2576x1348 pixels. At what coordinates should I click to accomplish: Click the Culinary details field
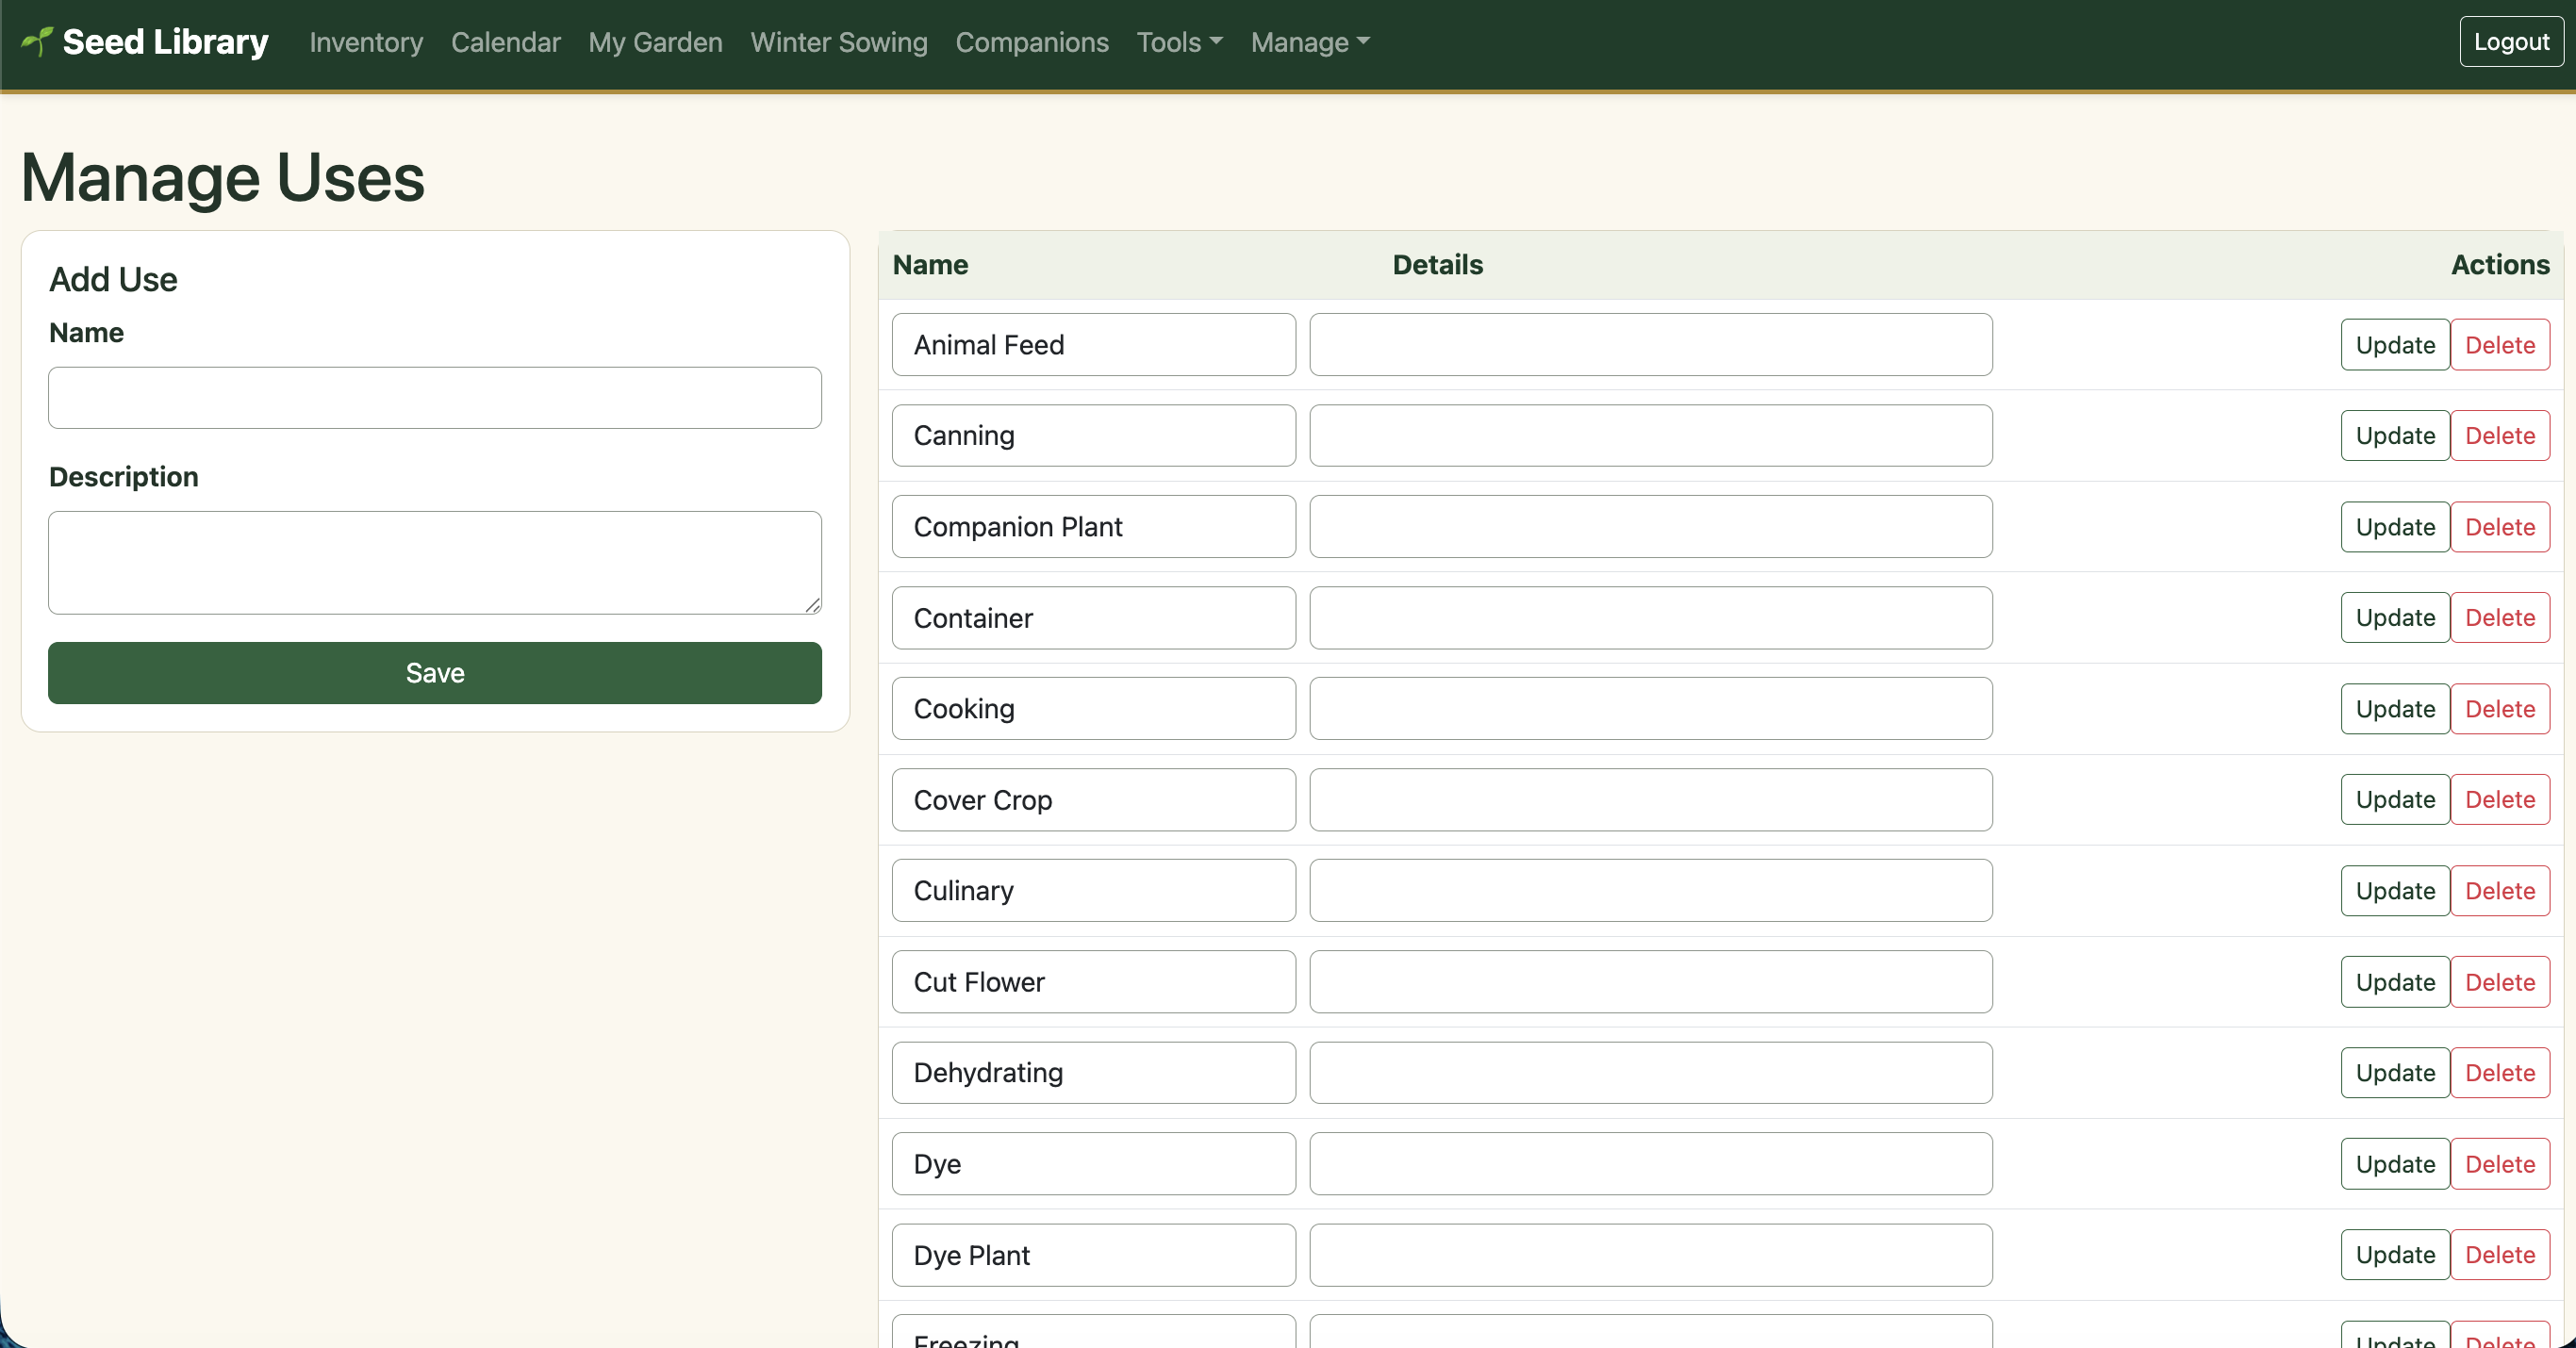pyautogui.click(x=1651, y=891)
